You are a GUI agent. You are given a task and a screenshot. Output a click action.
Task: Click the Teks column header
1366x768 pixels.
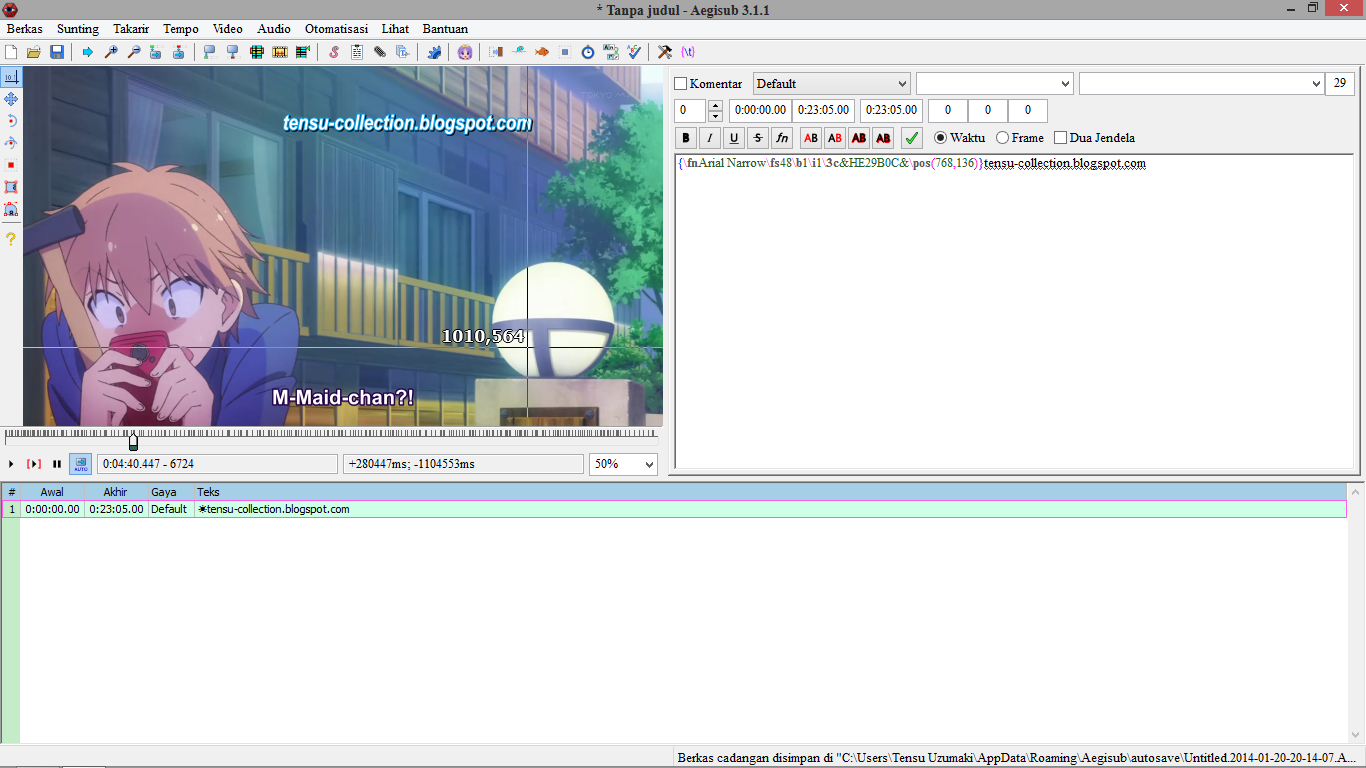pyautogui.click(x=770, y=492)
